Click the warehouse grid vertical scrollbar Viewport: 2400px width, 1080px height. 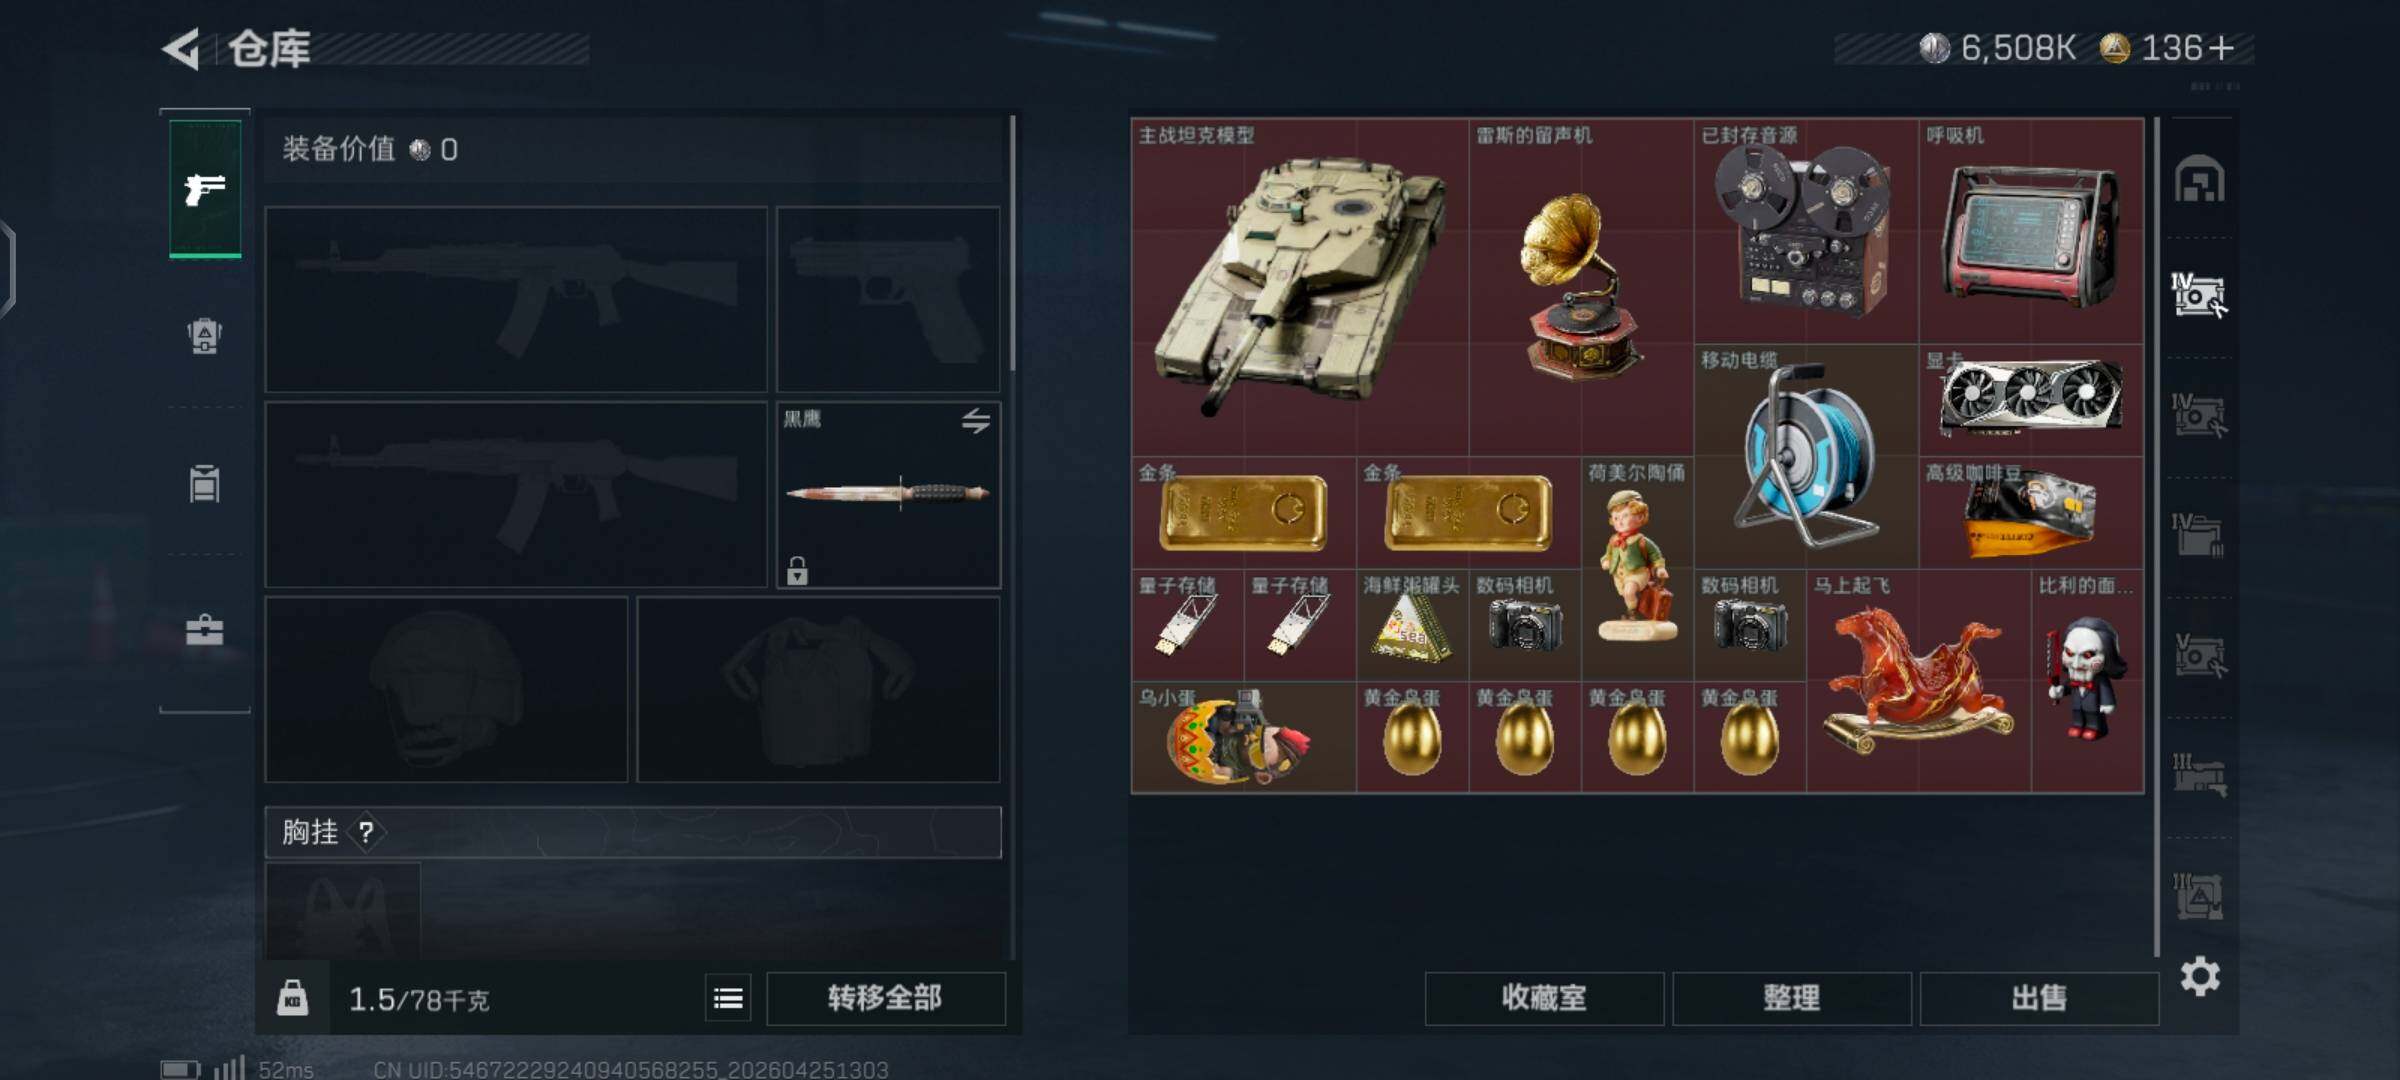tap(2157, 536)
